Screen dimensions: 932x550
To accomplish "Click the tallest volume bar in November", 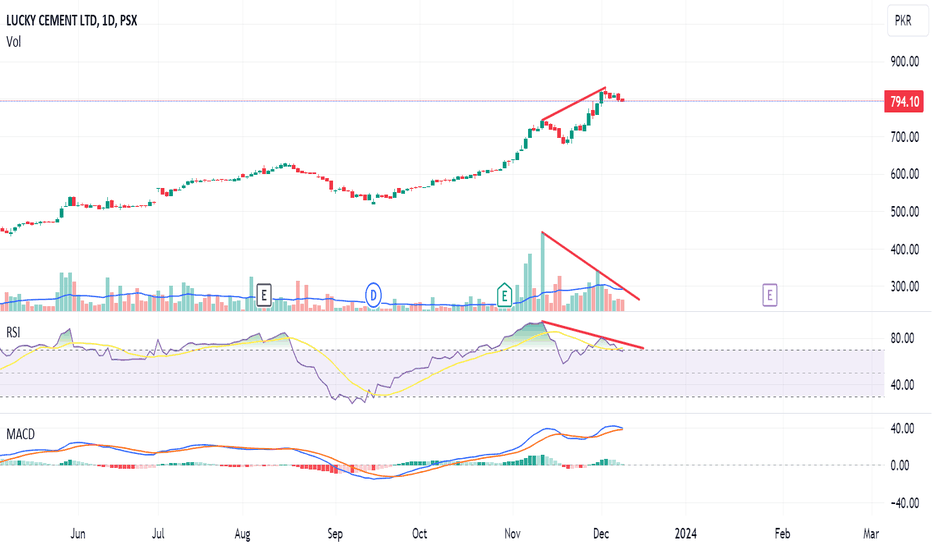I will tap(542, 271).
